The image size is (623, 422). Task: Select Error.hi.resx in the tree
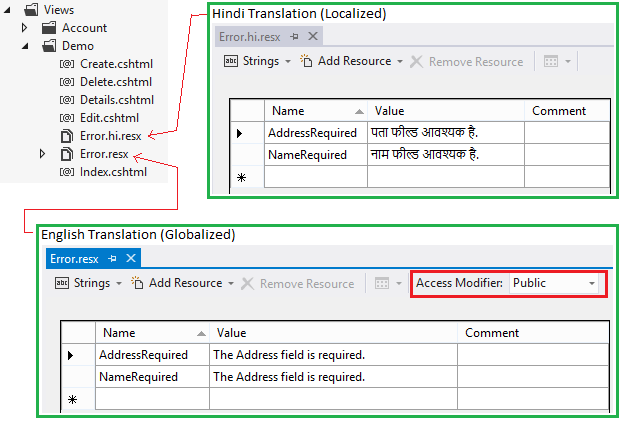(x=110, y=136)
